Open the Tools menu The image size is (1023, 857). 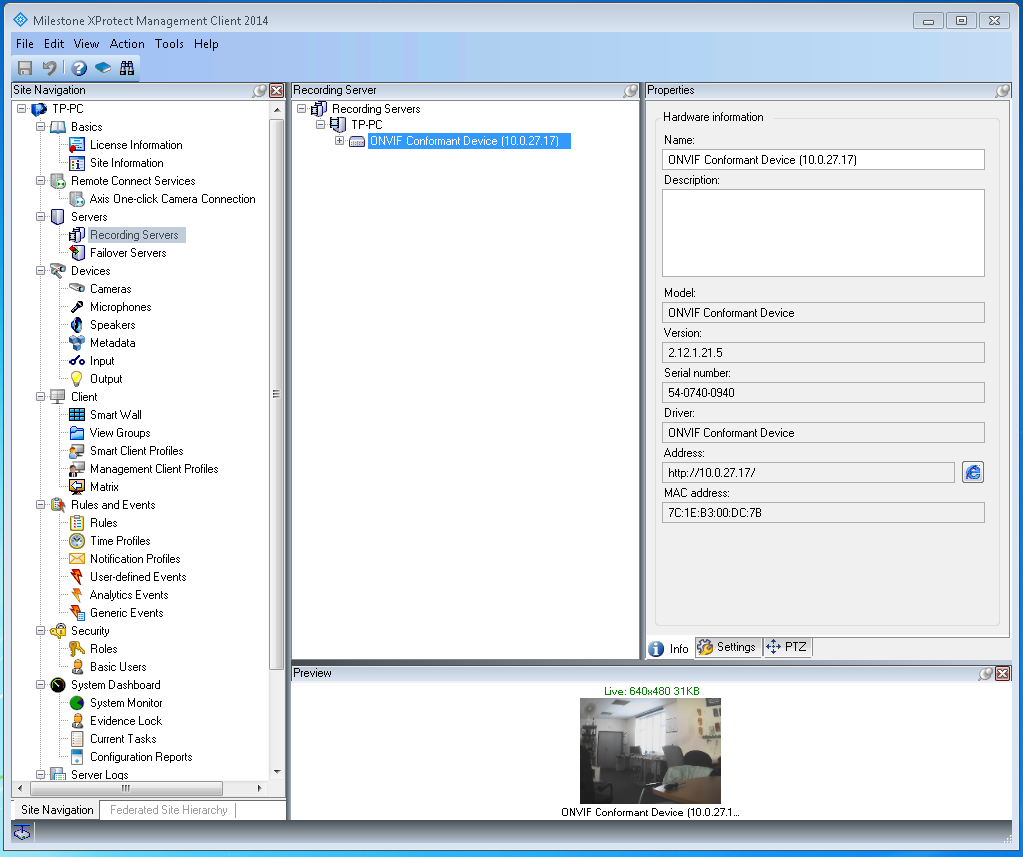tap(169, 44)
